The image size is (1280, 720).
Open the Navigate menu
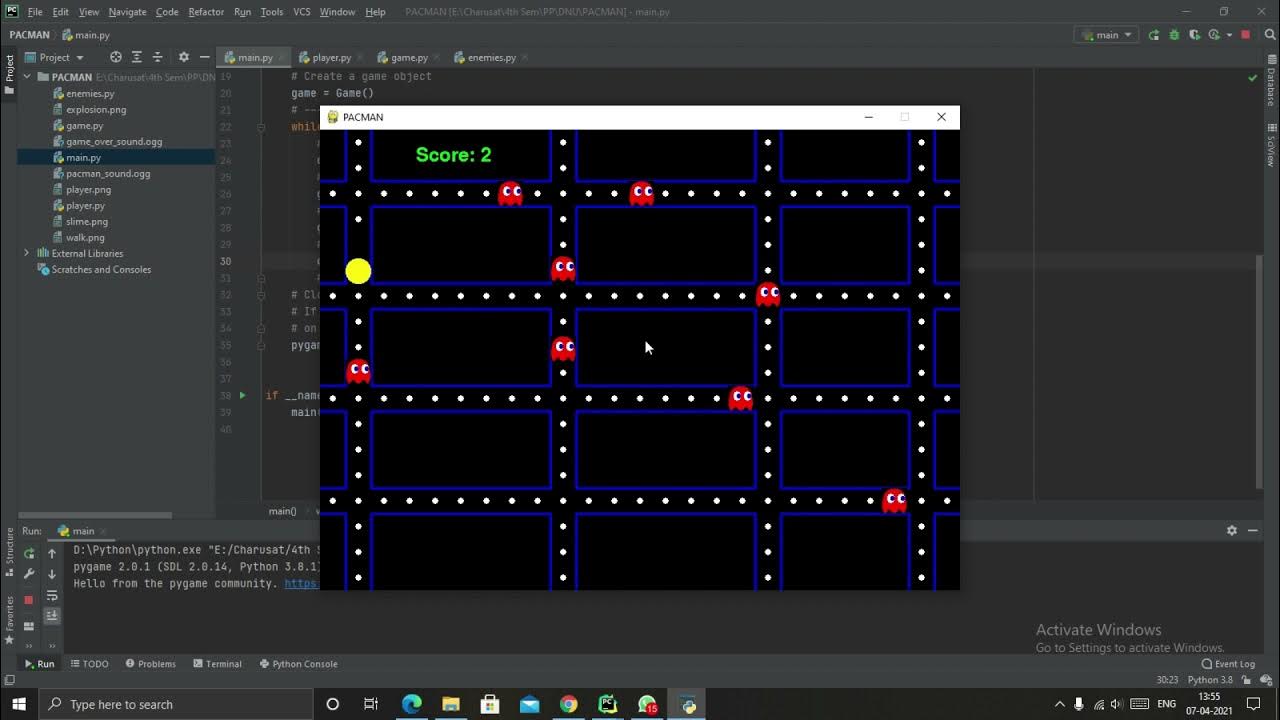click(x=127, y=12)
